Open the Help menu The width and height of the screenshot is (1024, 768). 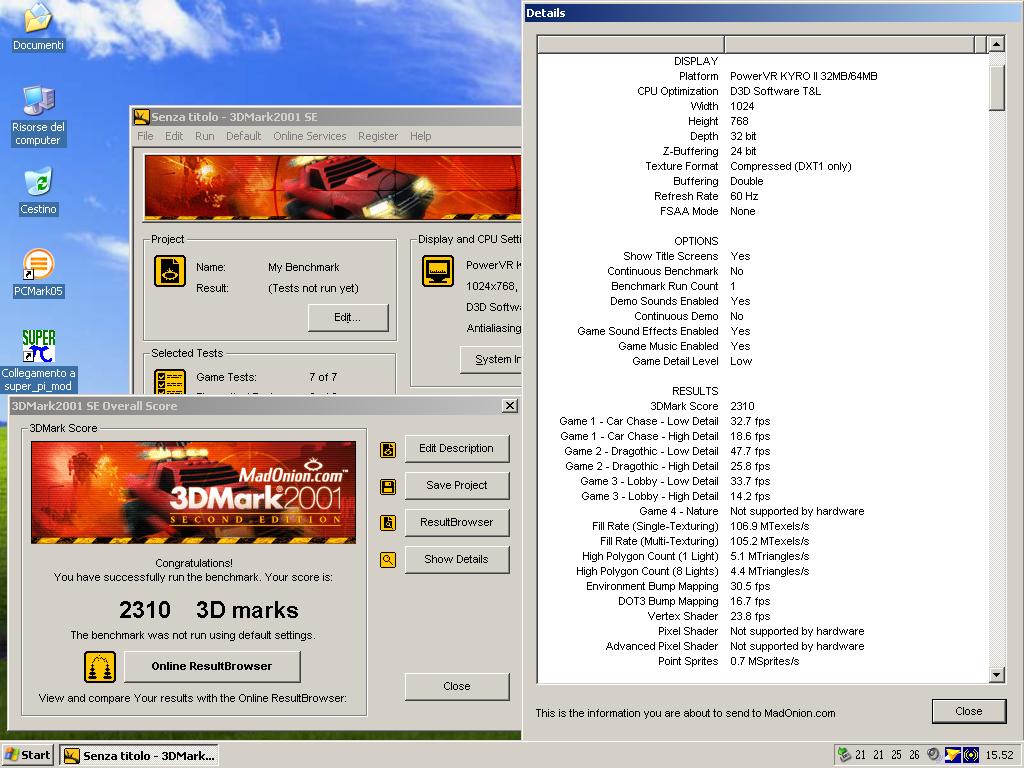coord(421,136)
